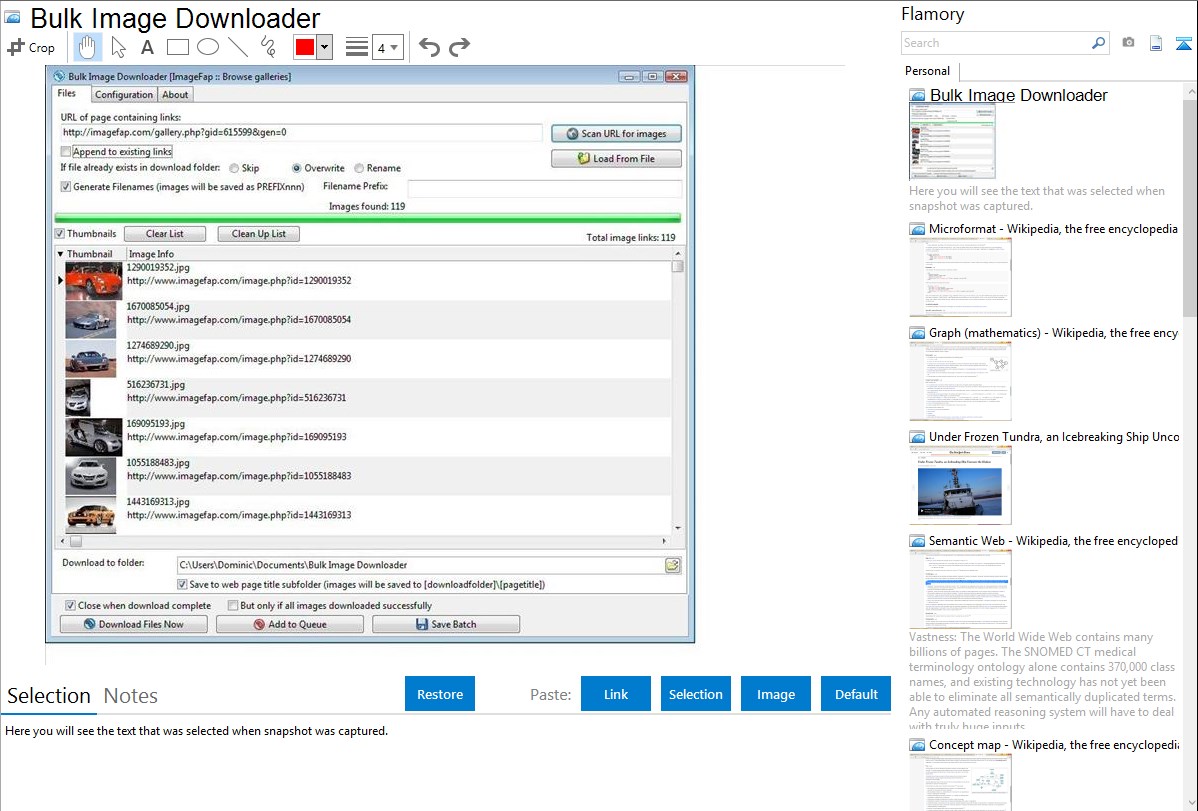The height and width of the screenshot is (811, 1198).
Task: Focus the Flamory Search field
Action: pyautogui.click(x=996, y=43)
